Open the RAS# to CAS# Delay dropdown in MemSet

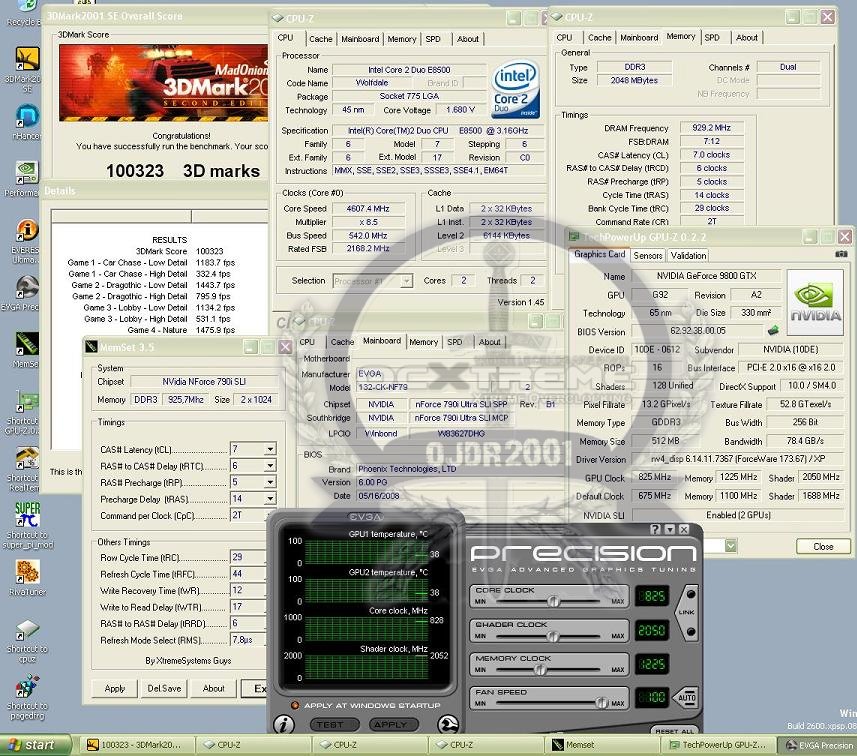(270, 466)
